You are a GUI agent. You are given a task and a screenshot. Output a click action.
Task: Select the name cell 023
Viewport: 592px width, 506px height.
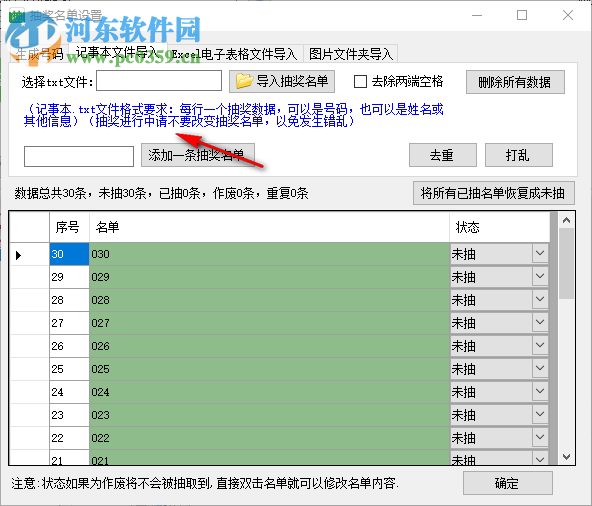[x=269, y=415]
